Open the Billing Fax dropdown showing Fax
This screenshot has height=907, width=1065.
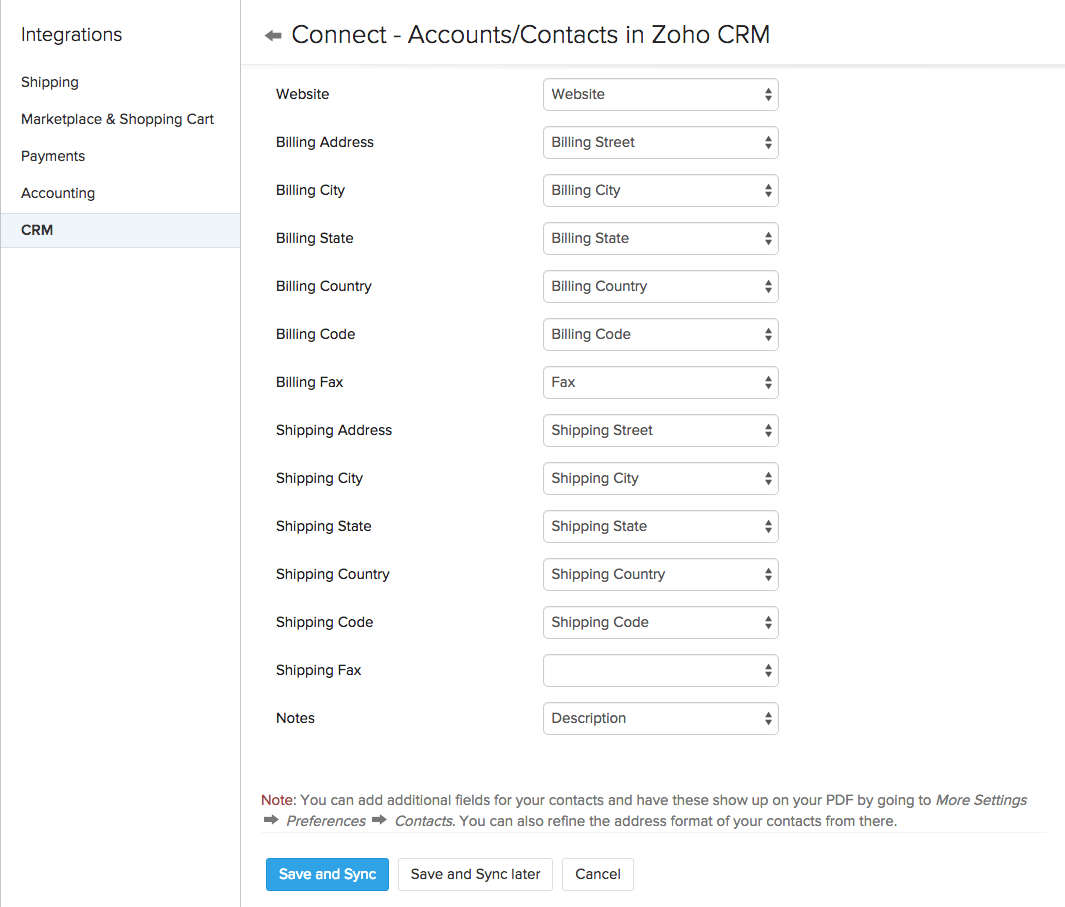pos(660,382)
